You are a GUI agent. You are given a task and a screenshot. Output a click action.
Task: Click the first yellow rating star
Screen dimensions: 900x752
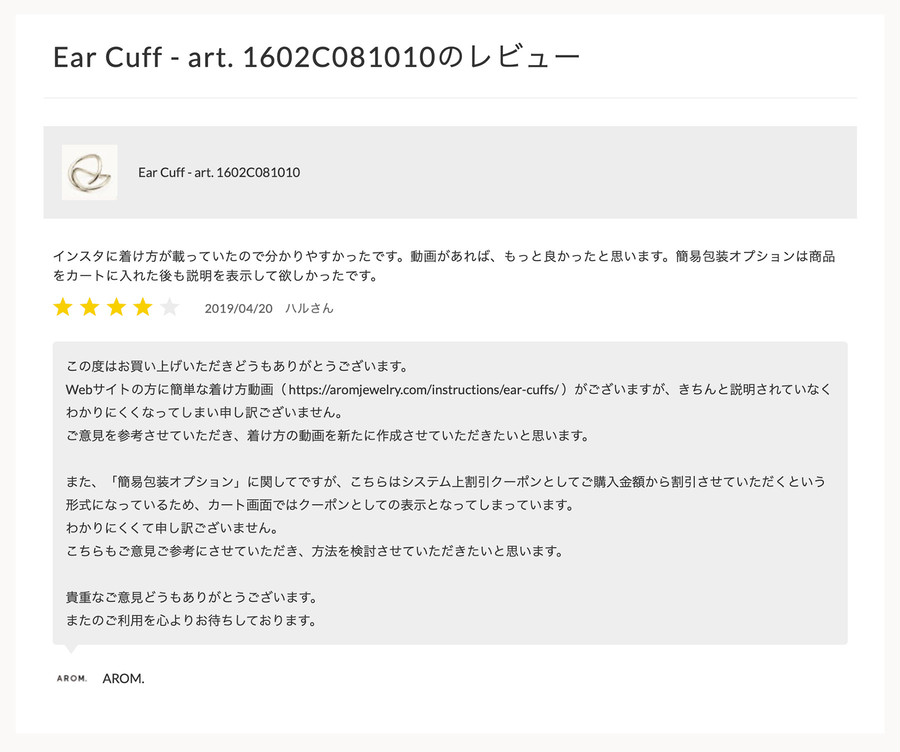63,307
